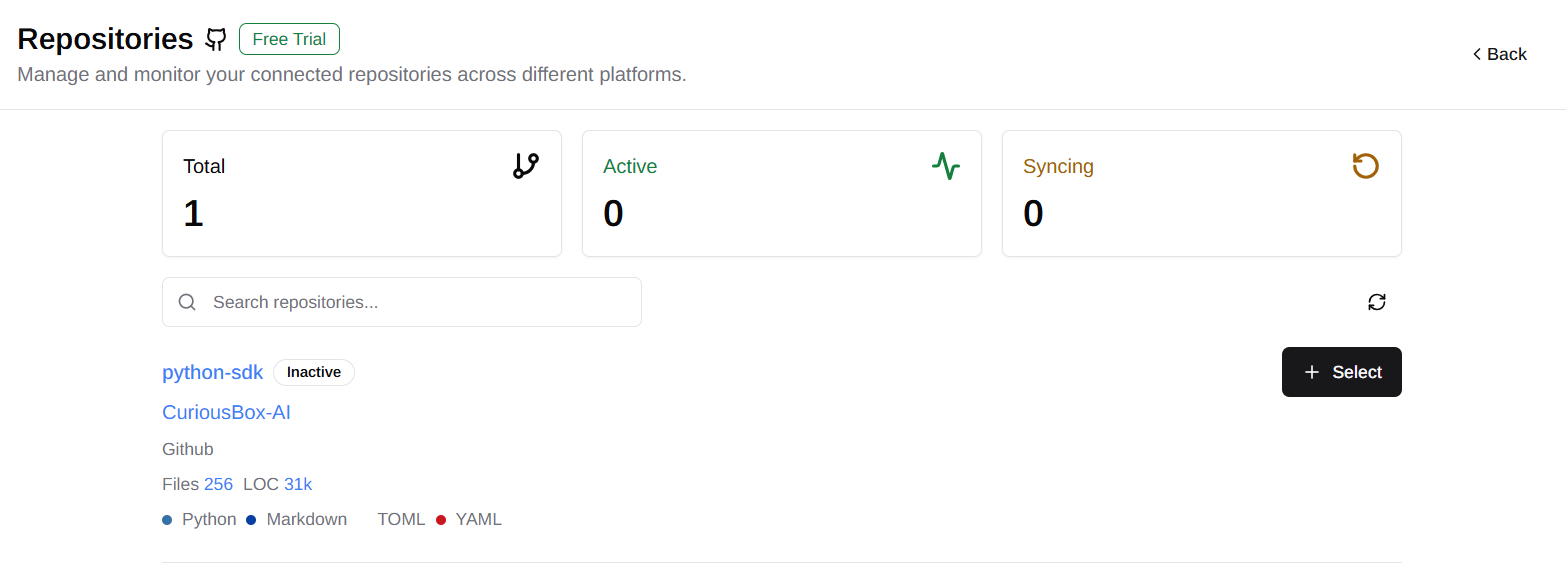Open the python-sdk repository link

pyautogui.click(x=213, y=372)
